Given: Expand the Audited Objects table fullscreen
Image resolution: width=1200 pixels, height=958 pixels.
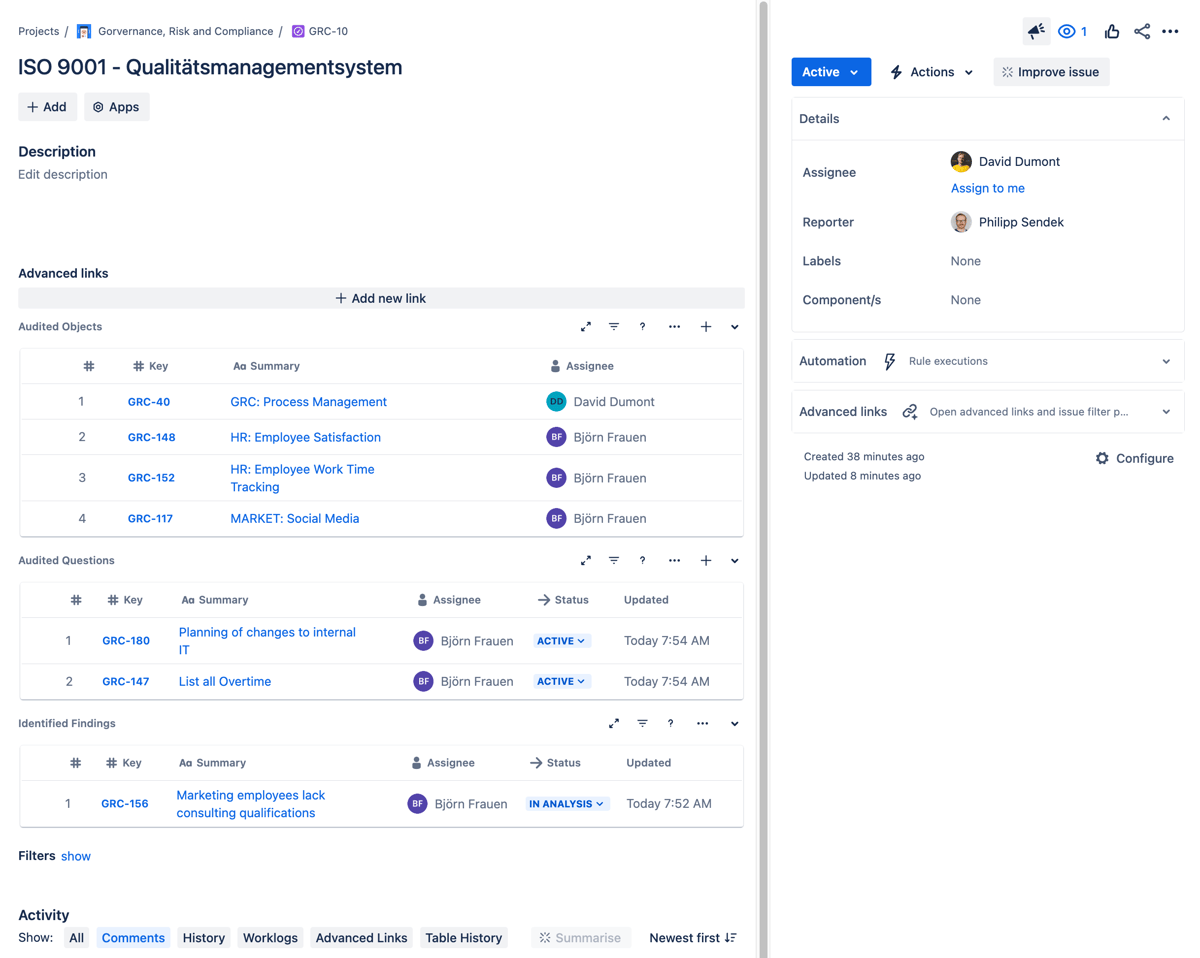Looking at the screenshot, I should [x=586, y=327].
